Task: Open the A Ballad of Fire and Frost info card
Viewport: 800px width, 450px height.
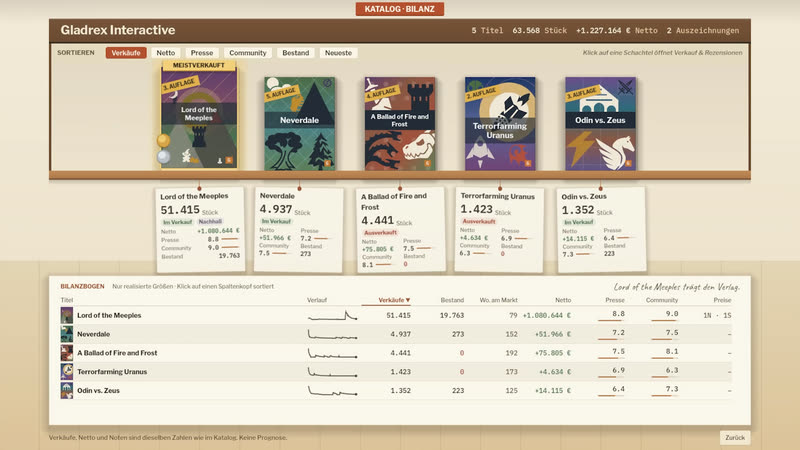Action: [400, 230]
